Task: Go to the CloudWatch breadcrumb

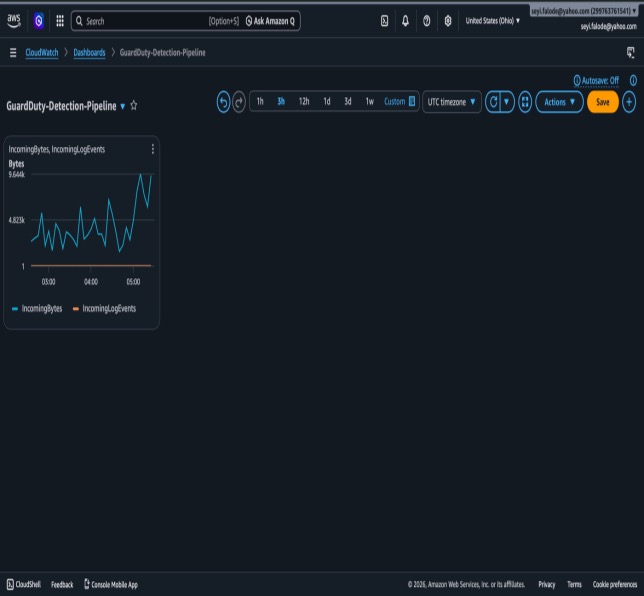Action: tap(42, 53)
